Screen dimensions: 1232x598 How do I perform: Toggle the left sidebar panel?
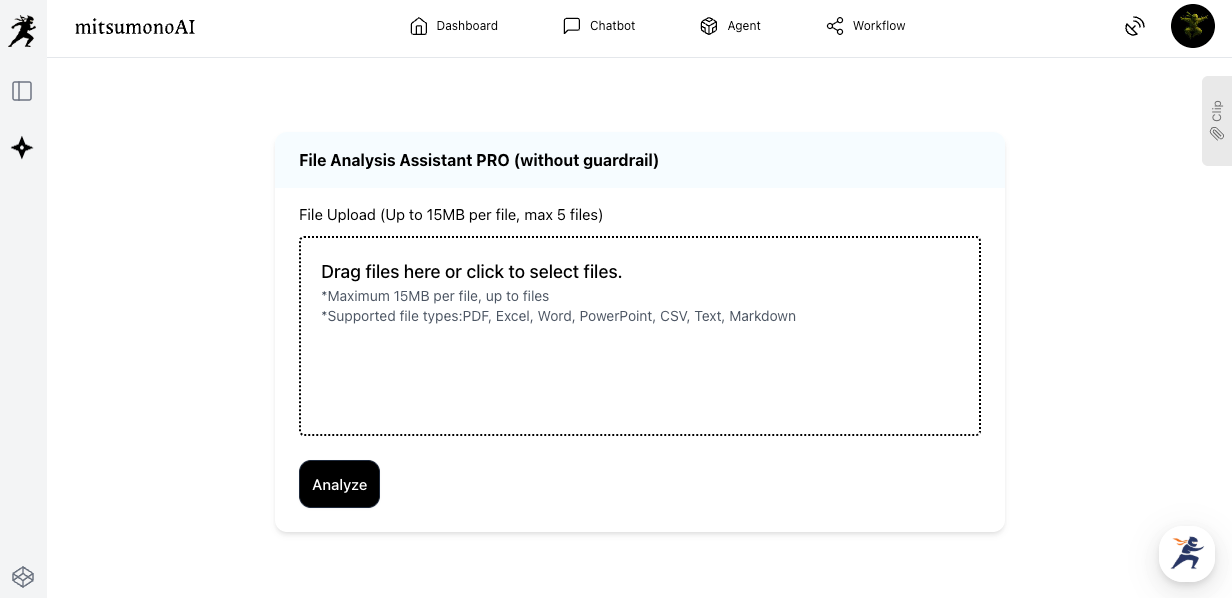(x=22, y=91)
